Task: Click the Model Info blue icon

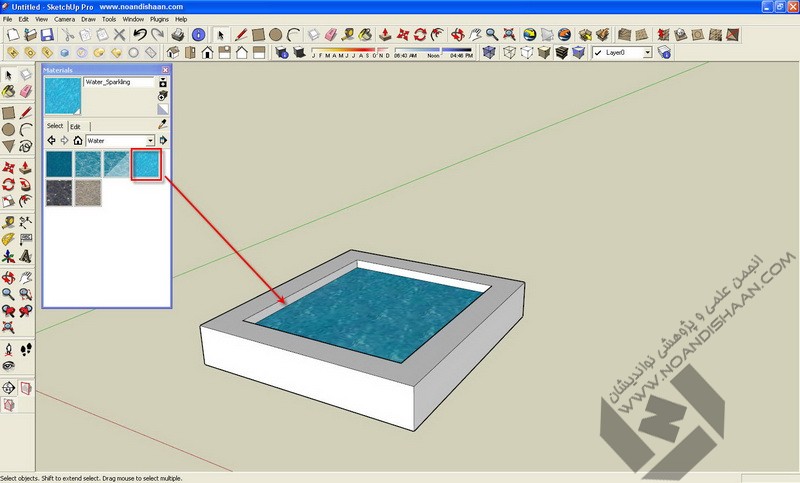Action: pos(199,34)
